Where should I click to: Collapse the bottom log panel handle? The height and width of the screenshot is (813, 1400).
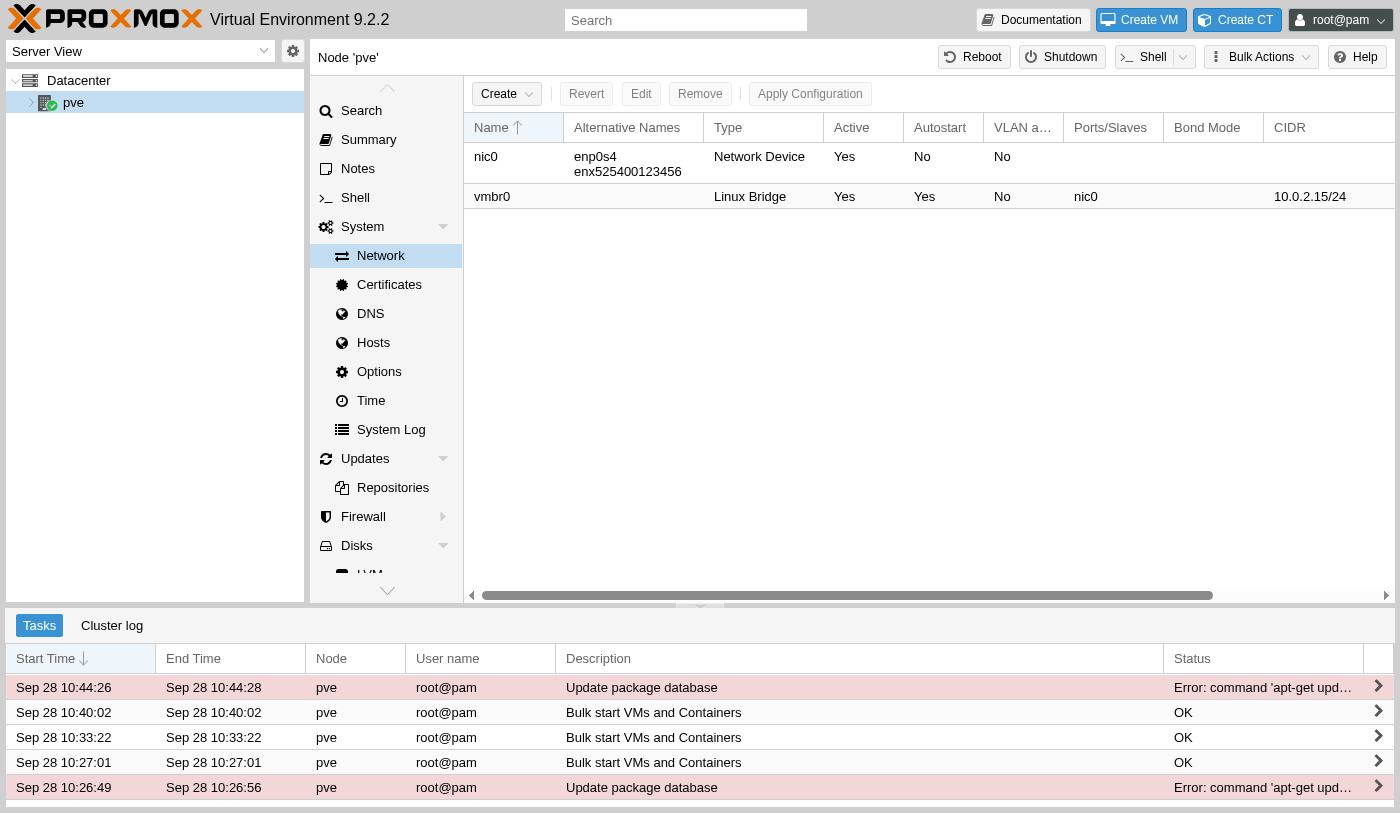700,605
